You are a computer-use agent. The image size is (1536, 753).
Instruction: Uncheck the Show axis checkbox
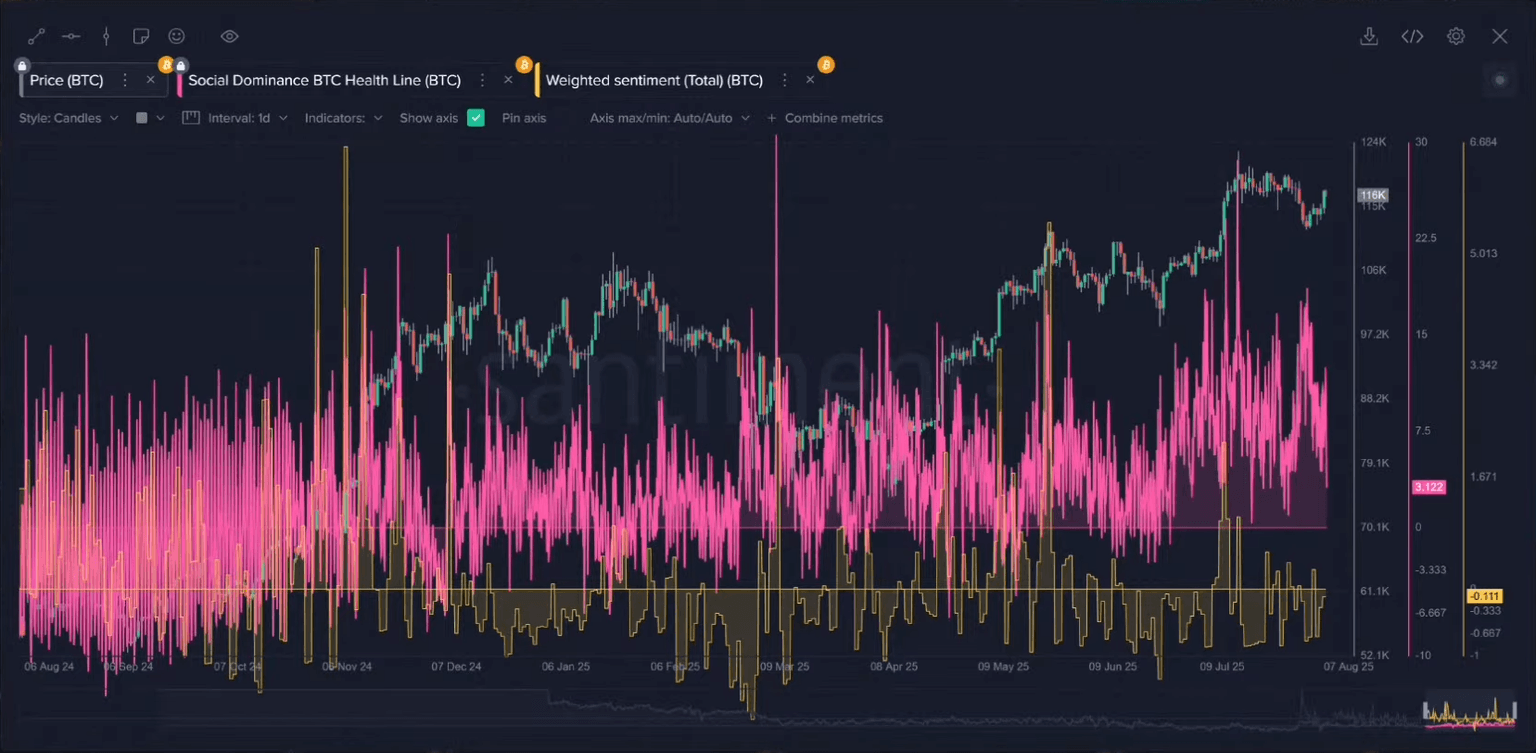click(476, 118)
